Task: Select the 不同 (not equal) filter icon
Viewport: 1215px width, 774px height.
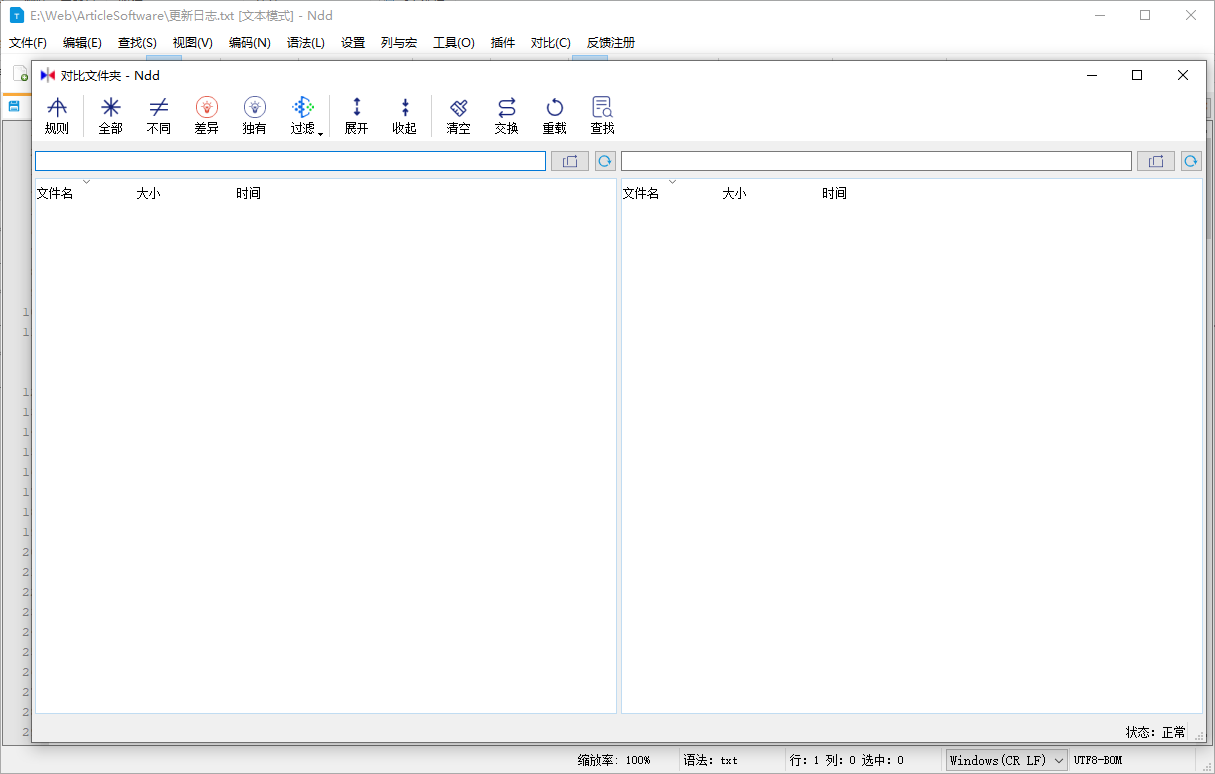Action: 158,115
